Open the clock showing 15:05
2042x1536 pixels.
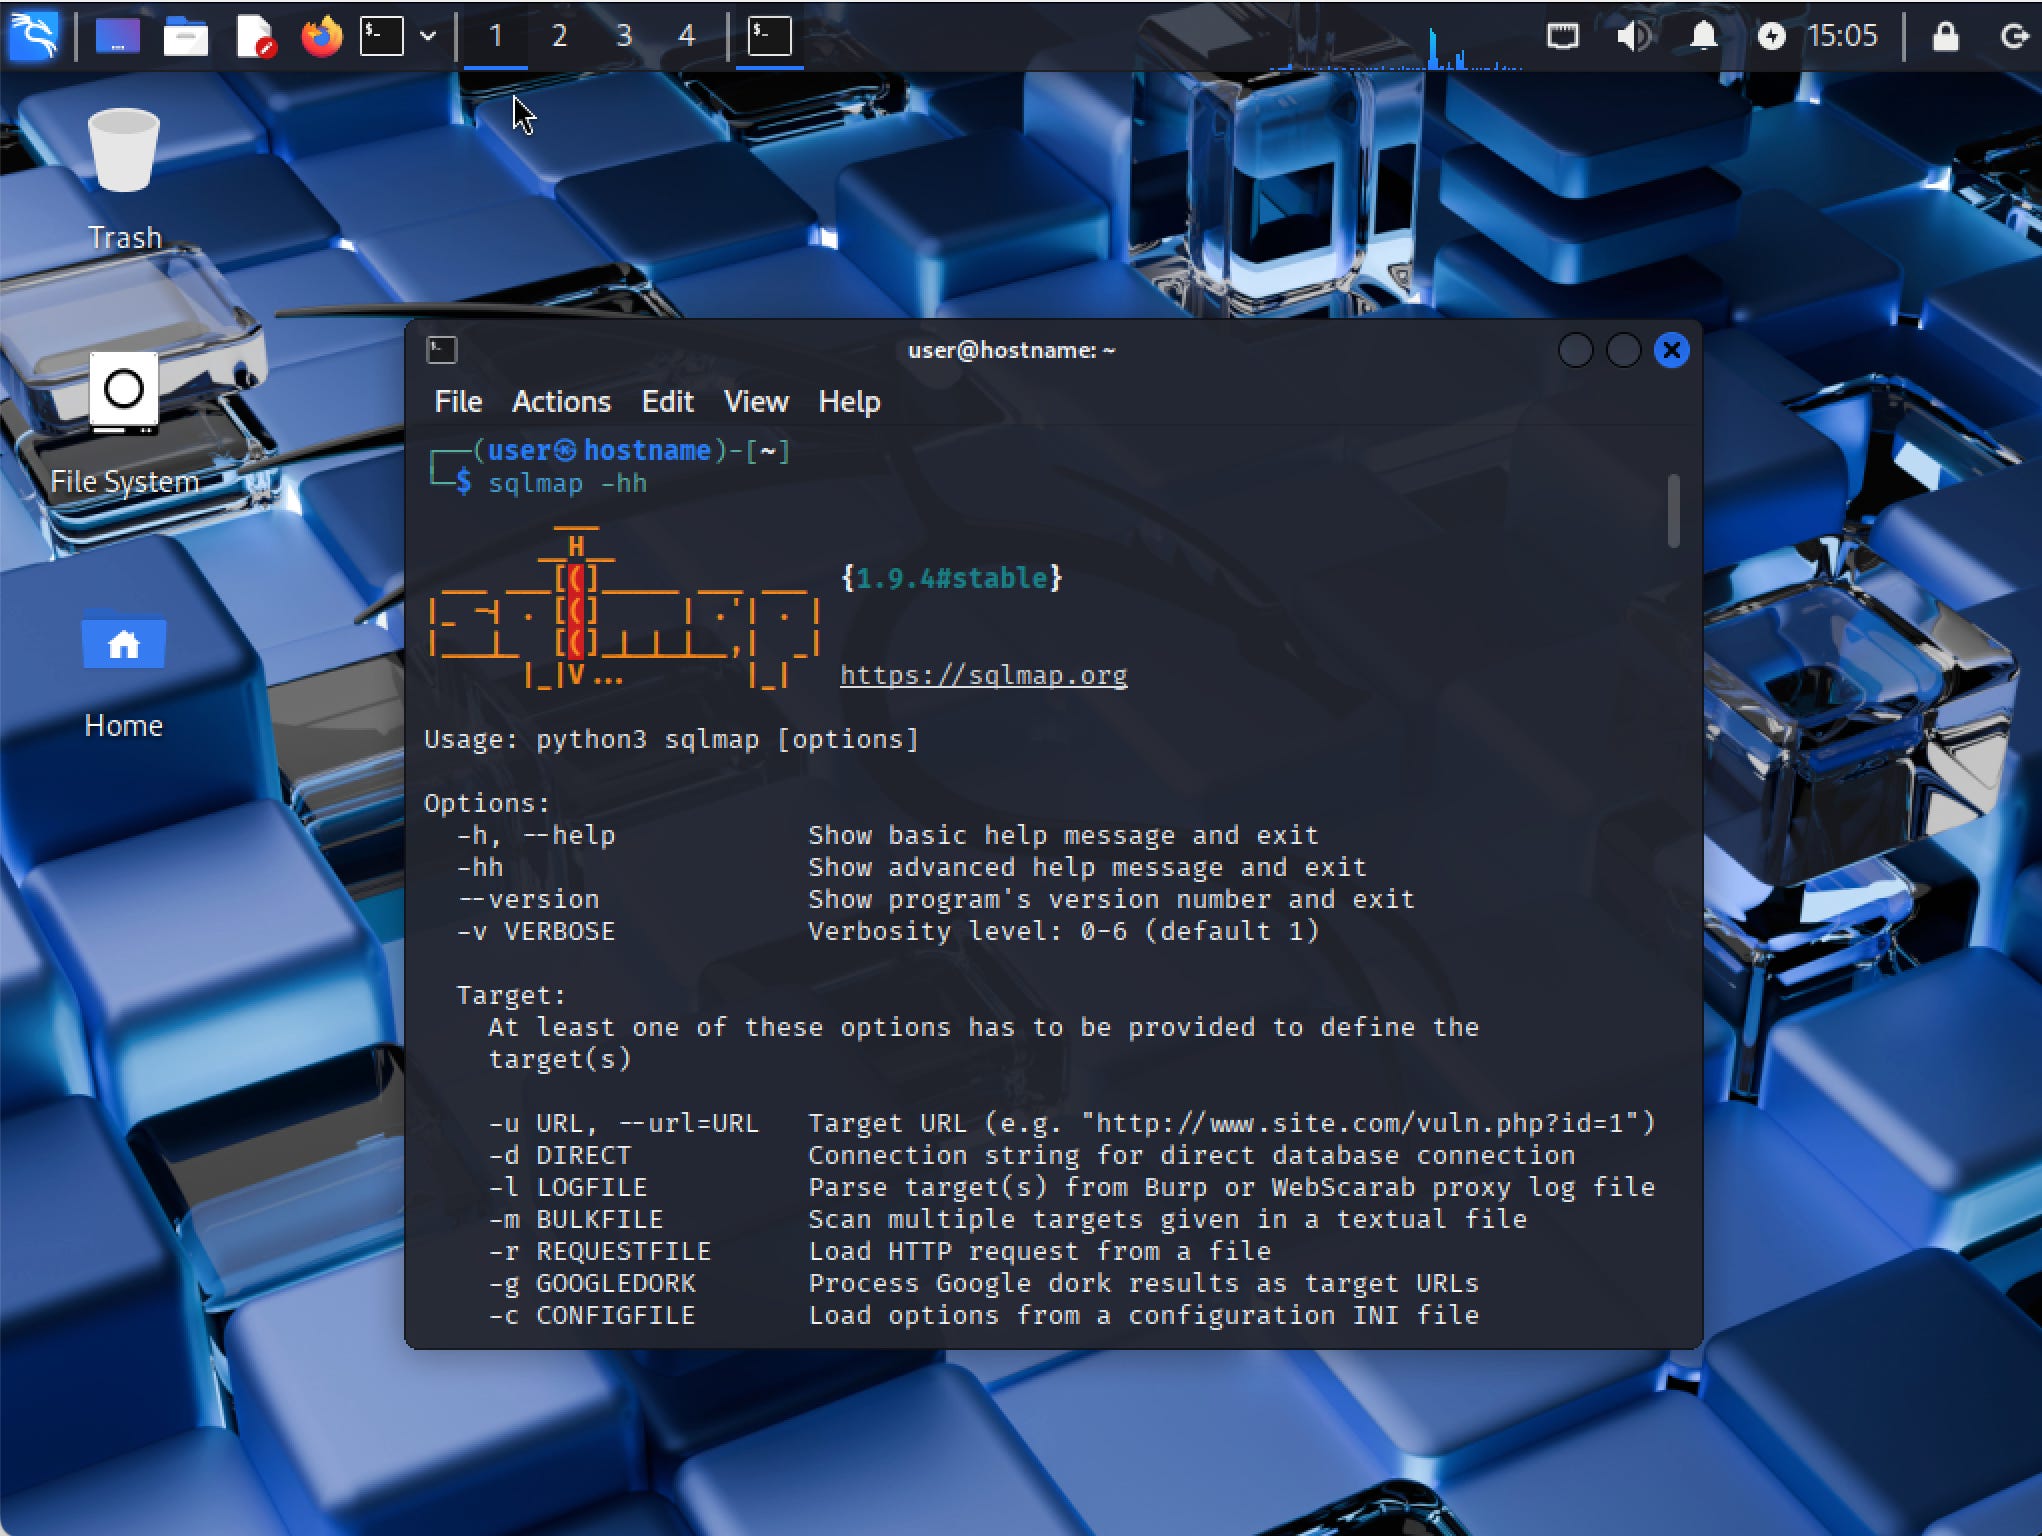[x=1845, y=36]
